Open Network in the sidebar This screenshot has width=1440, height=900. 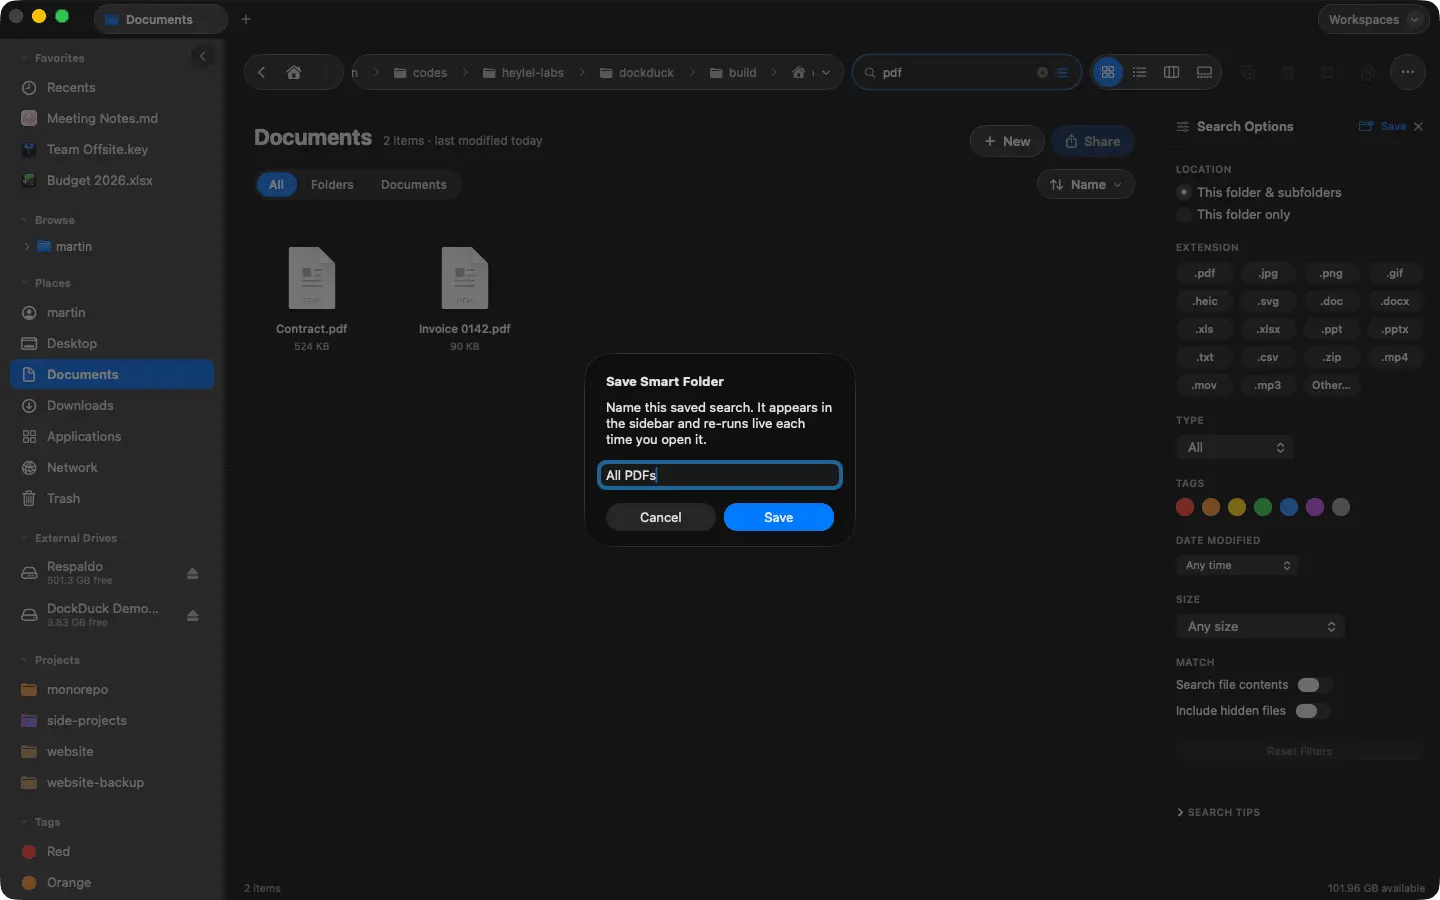point(112,467)
